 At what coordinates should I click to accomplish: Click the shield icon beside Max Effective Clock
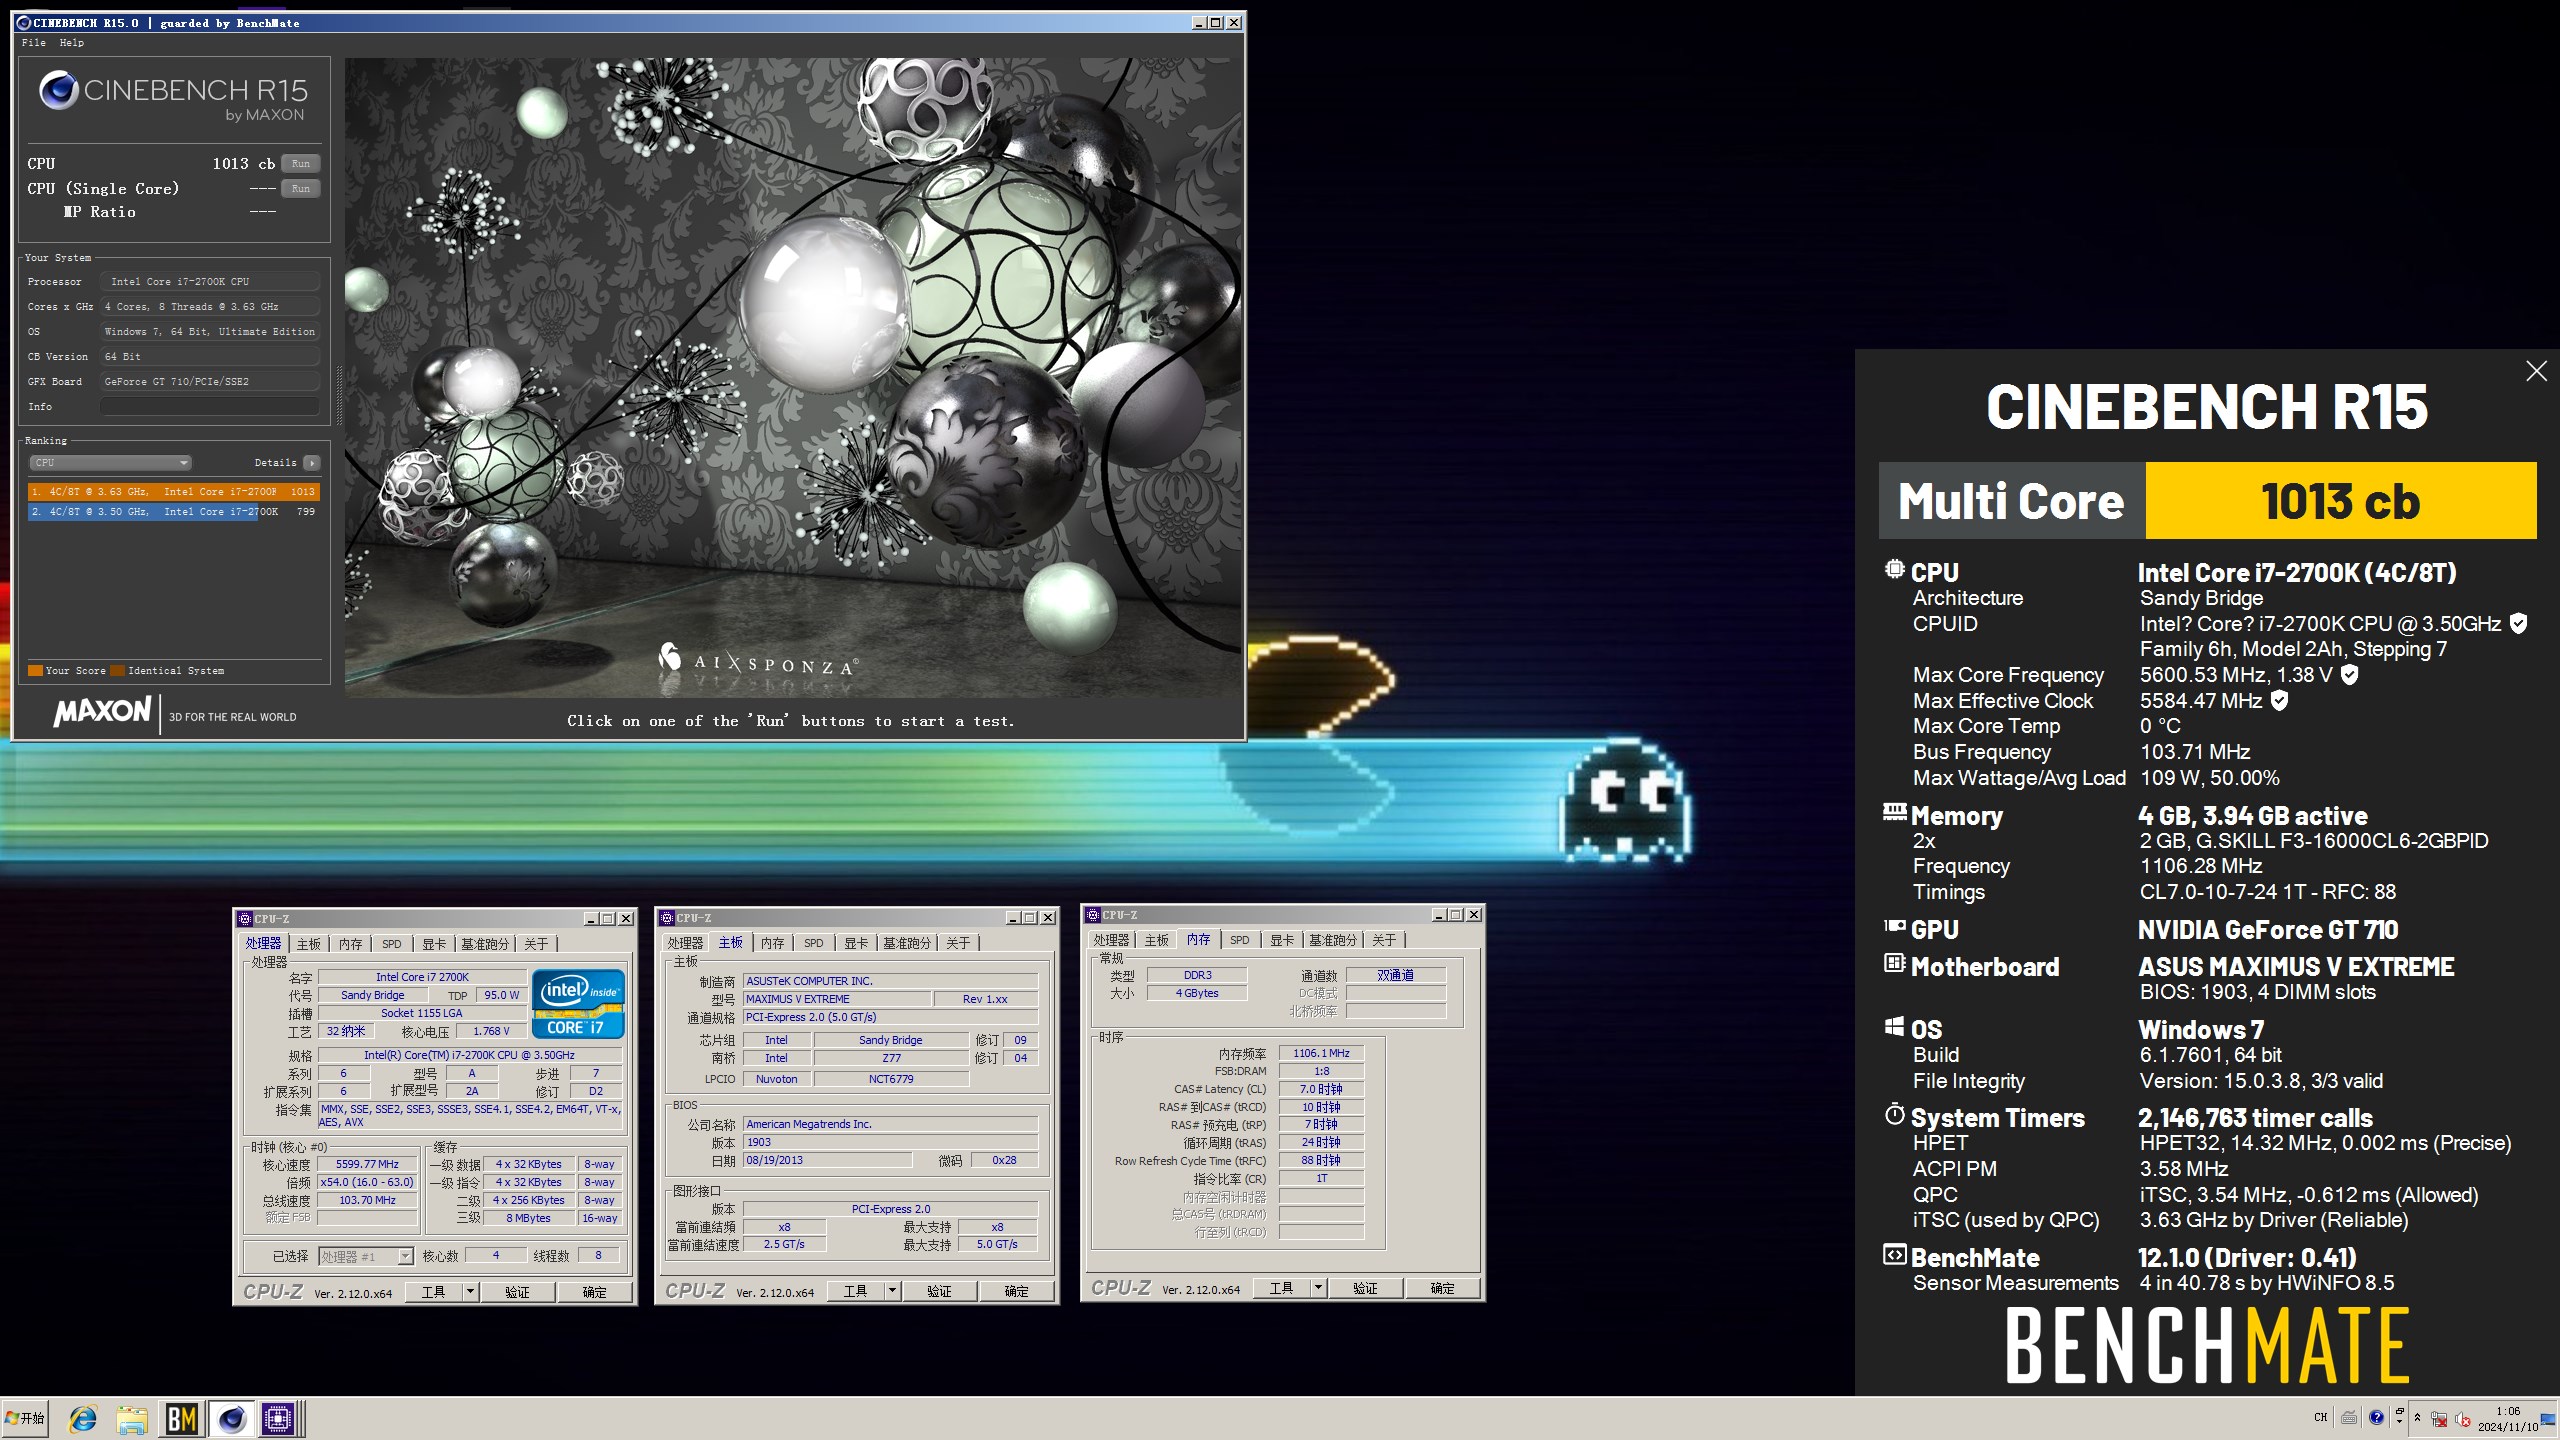click(2279, 701)
